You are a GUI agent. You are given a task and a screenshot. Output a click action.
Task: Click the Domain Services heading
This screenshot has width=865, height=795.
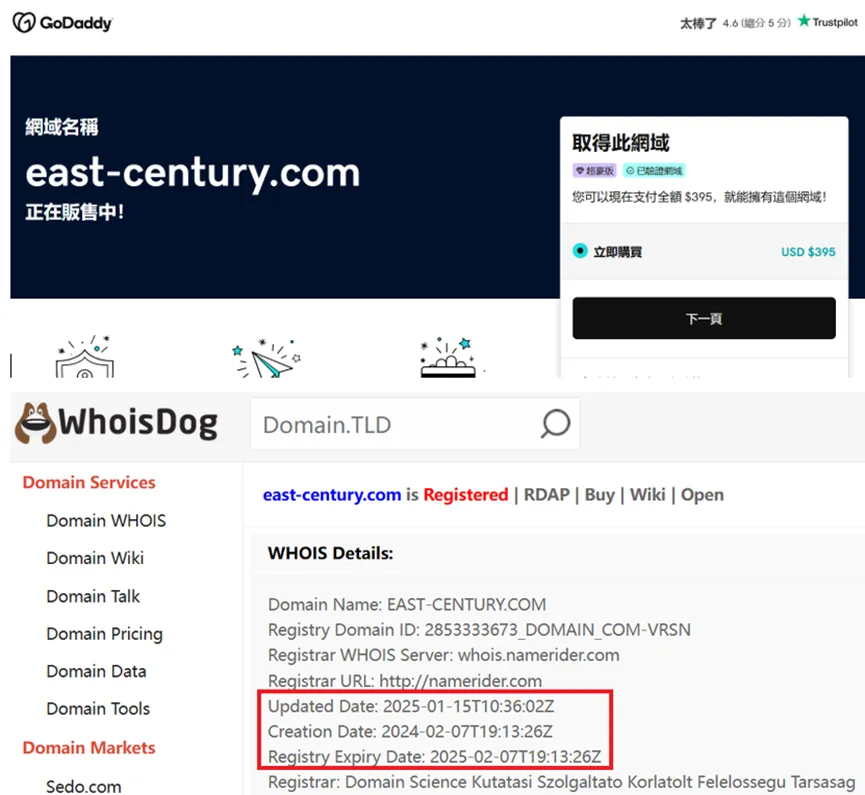pos(89,483)
